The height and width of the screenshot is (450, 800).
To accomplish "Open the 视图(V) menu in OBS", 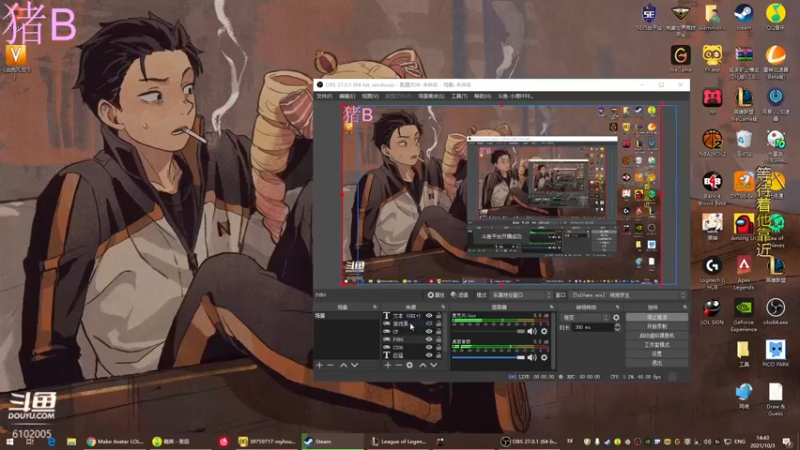I will pyautogui.click(x=370, y=96).
